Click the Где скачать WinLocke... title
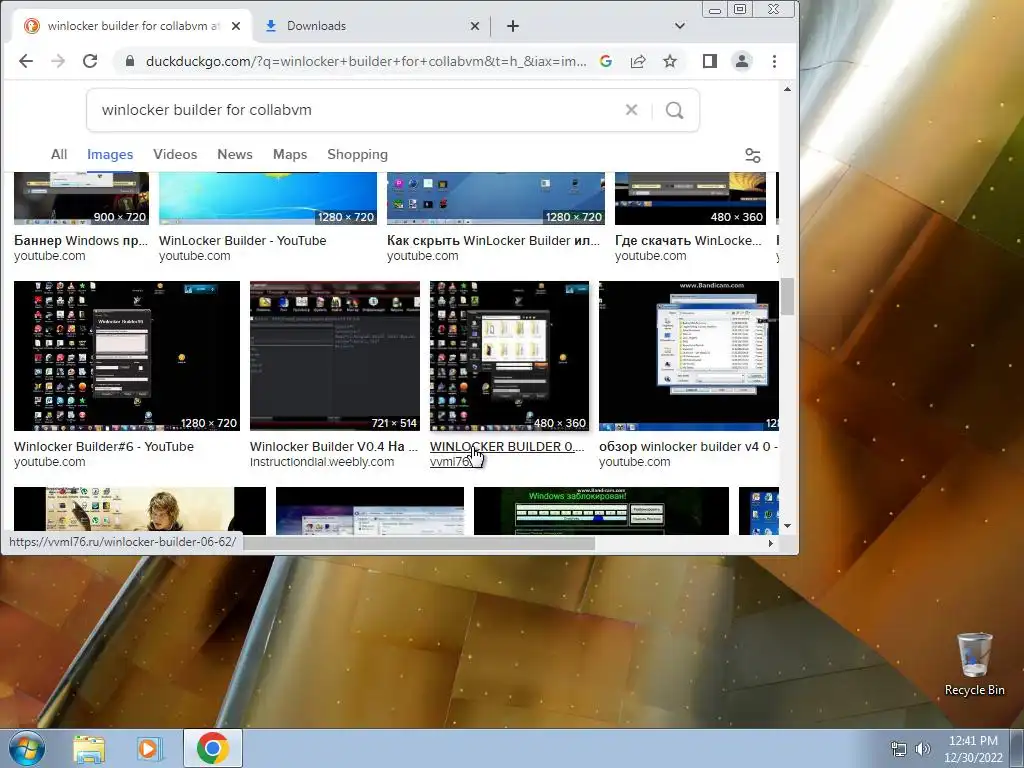This screenshot has height=768, width=1024. [x=688, y=240]
